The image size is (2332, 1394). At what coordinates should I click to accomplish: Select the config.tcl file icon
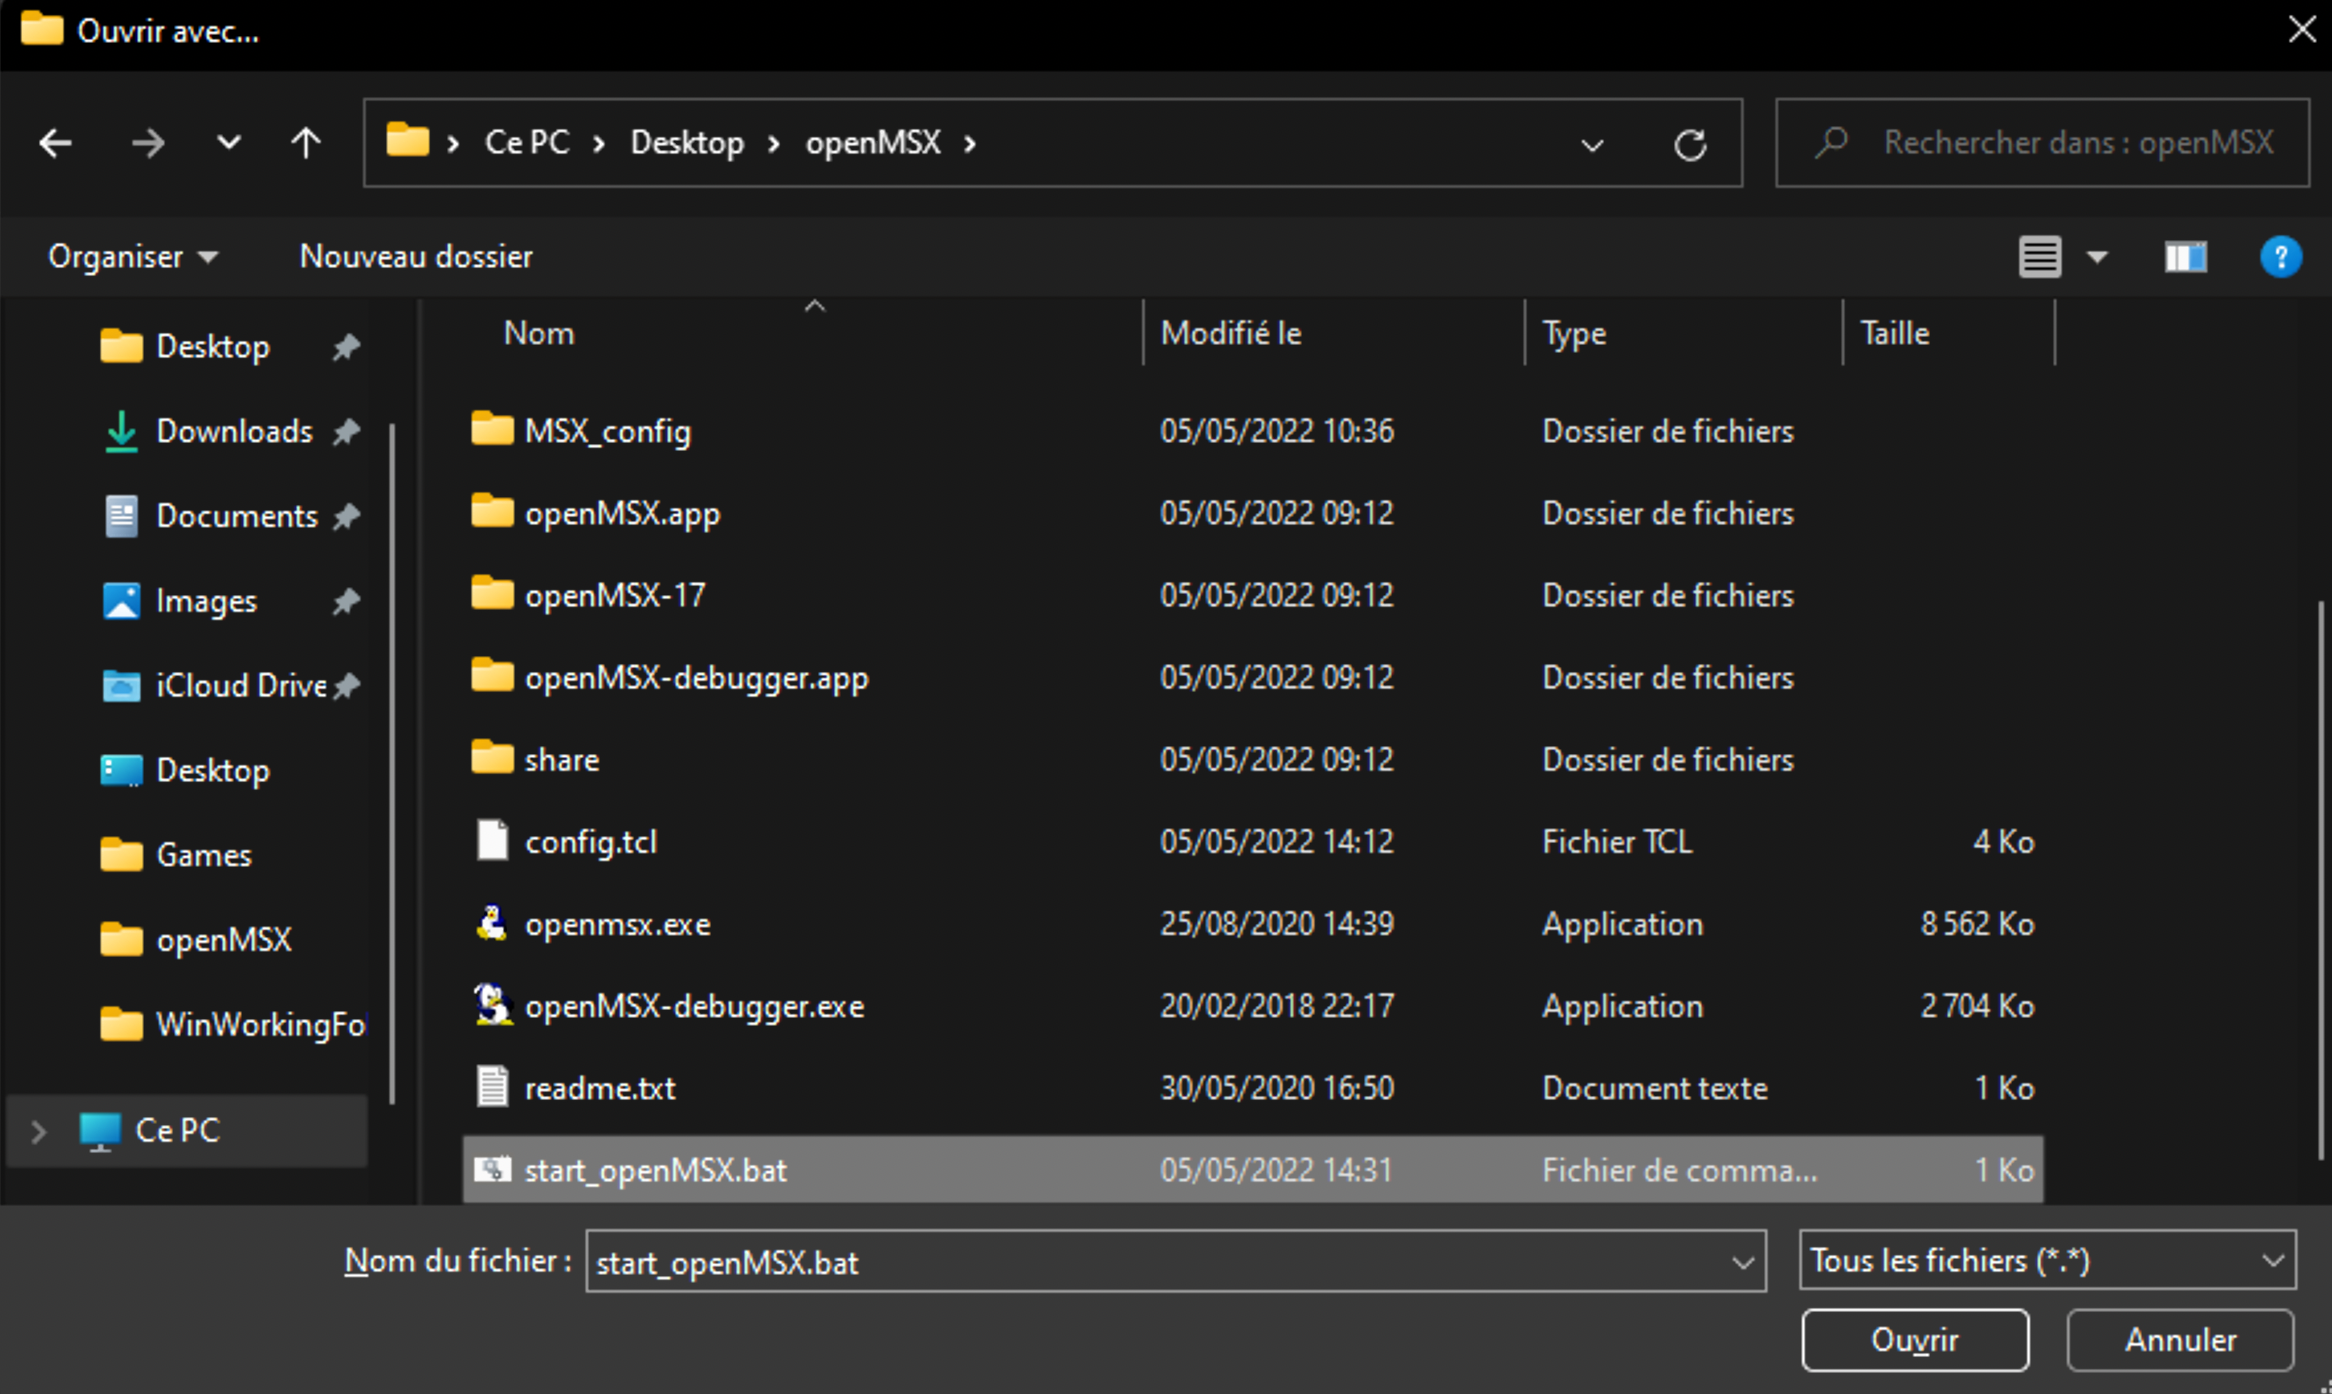point(492,840)
